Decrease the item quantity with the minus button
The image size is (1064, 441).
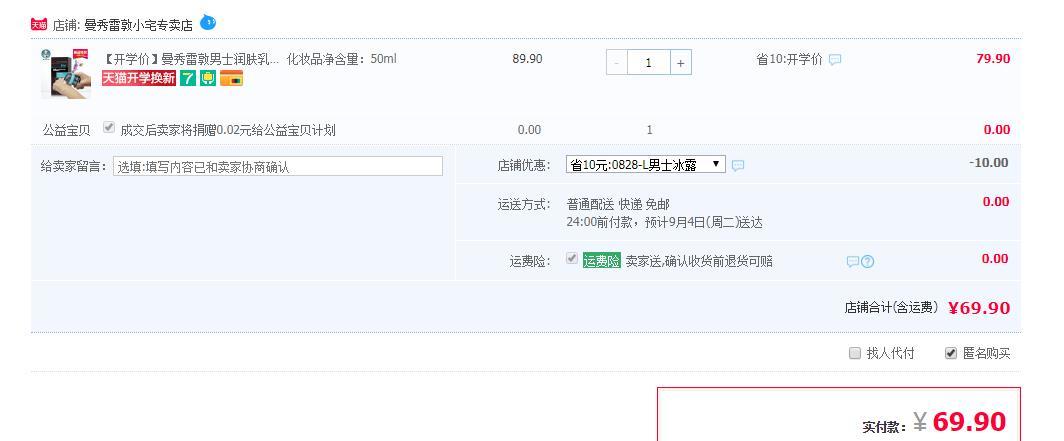pyautogui.click(x=617, y=62)
